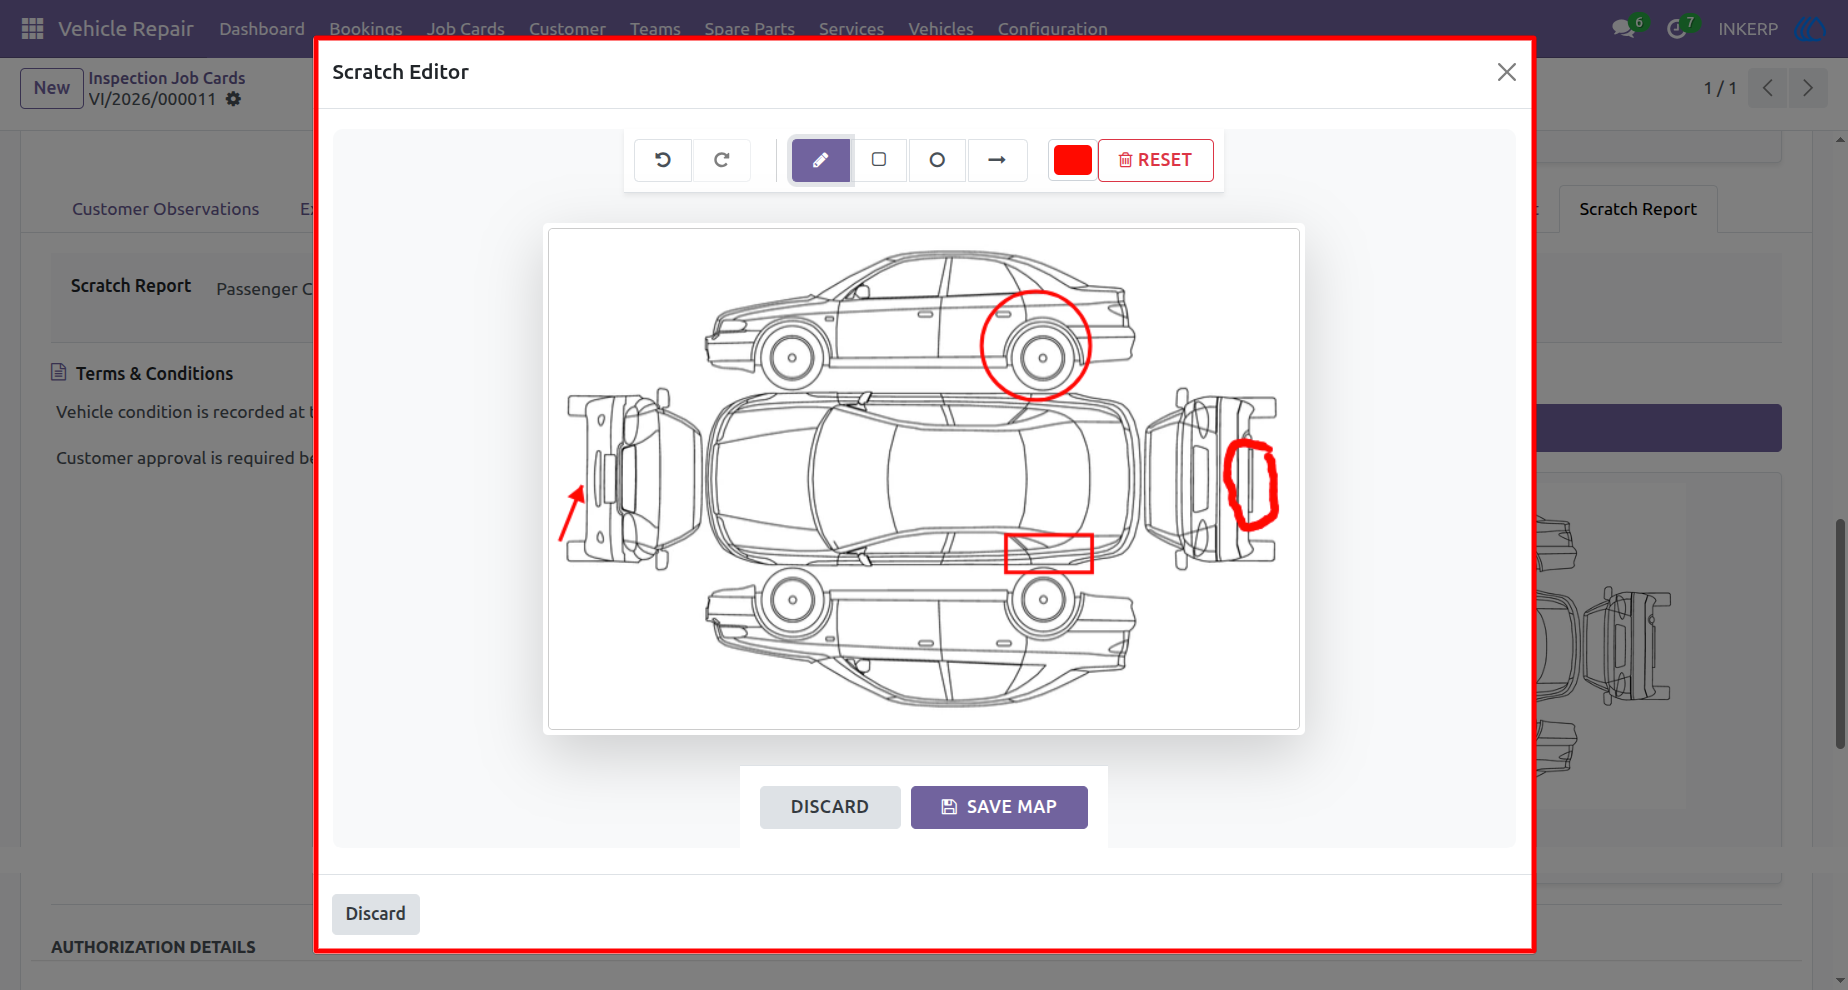
Task: Open the Services menu
Action: 851,29
